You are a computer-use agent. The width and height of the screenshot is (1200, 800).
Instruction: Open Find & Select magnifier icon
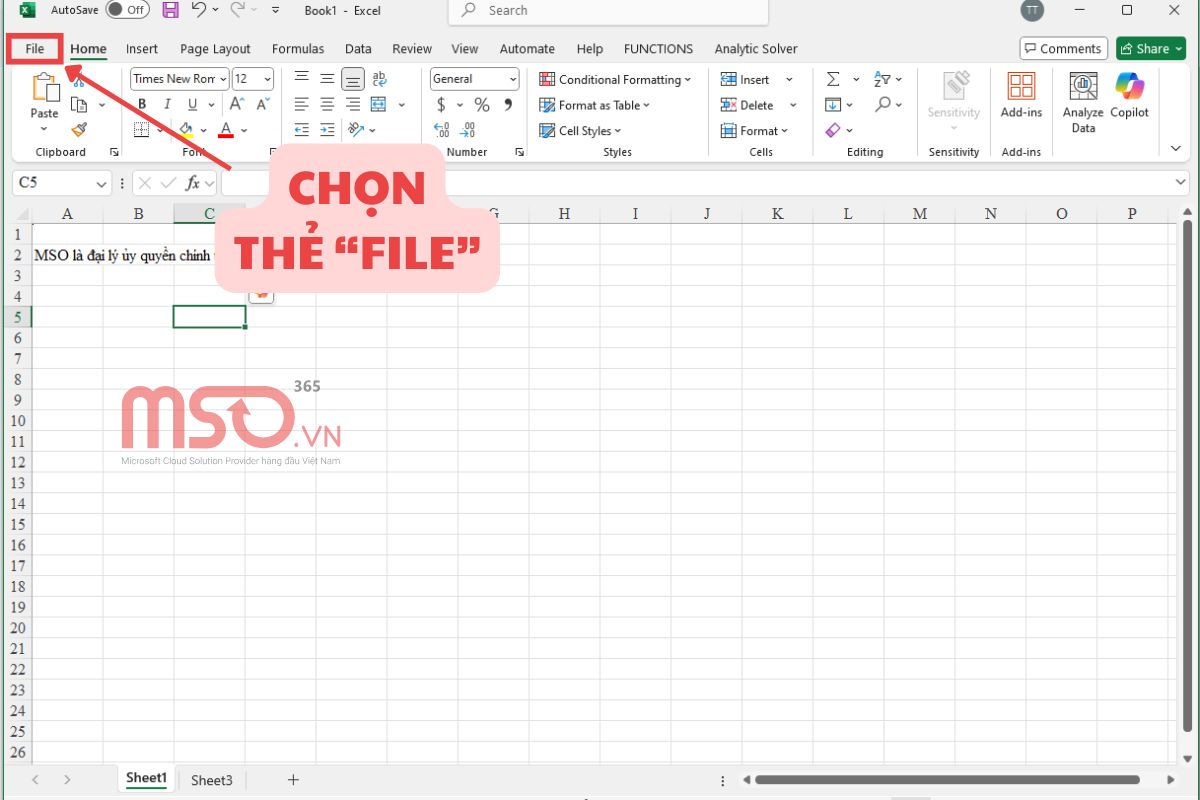point(882,104)
